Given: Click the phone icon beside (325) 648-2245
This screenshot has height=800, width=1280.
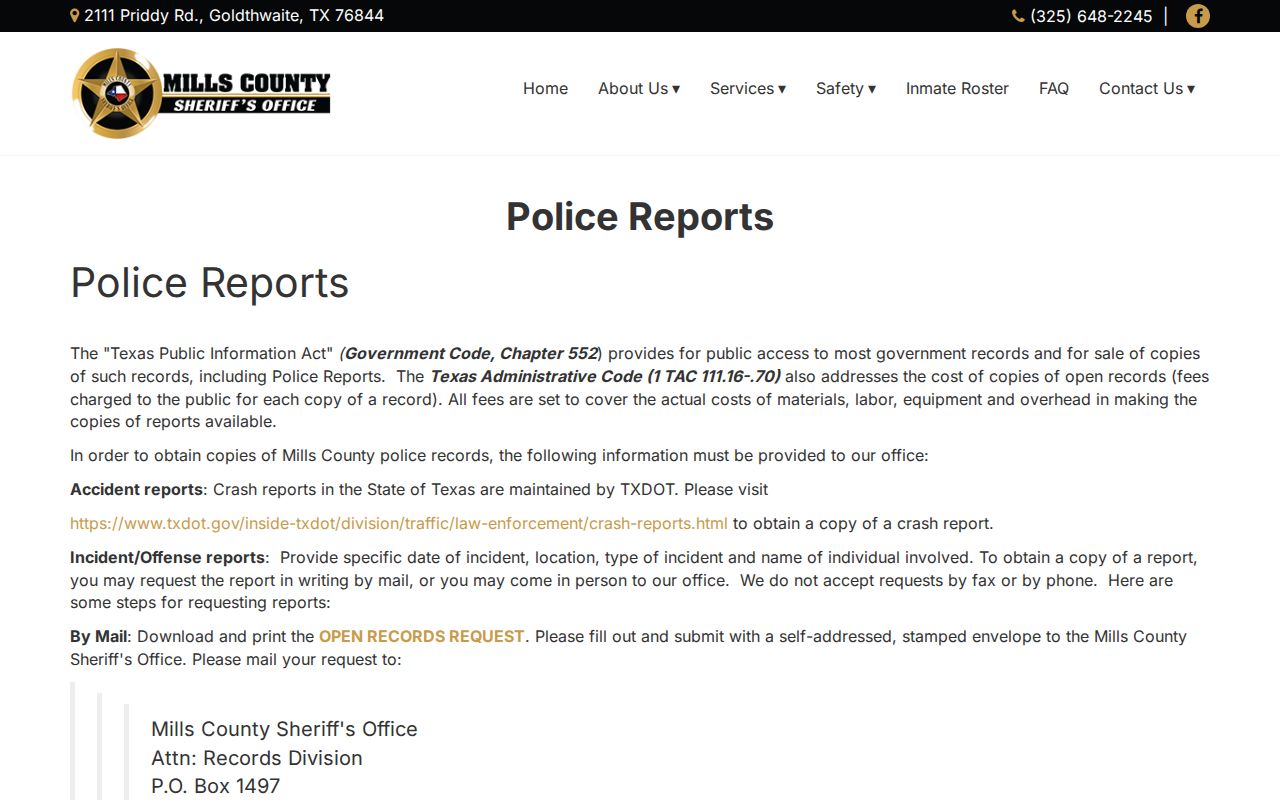Looking at the screenshot, I should tap(1018, 16).
